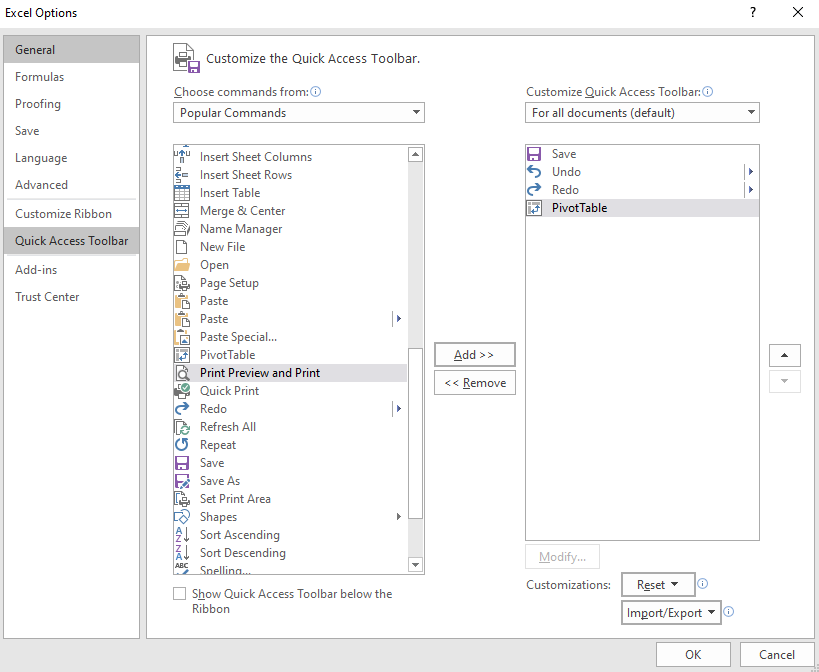Click the Insert Table icon in commands list

182,193
